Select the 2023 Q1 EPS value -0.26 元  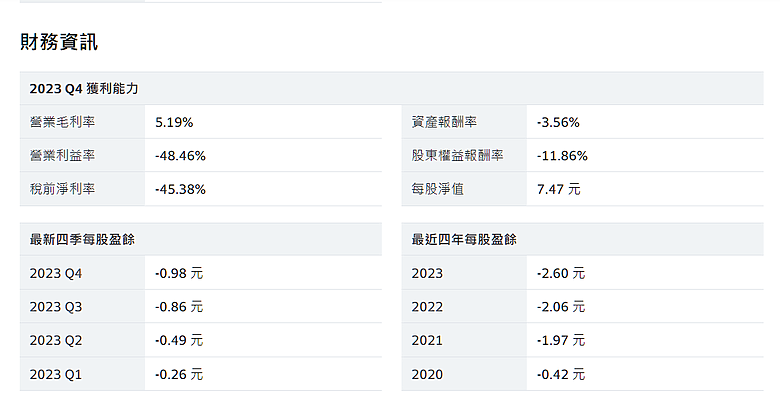click(179, 375)
